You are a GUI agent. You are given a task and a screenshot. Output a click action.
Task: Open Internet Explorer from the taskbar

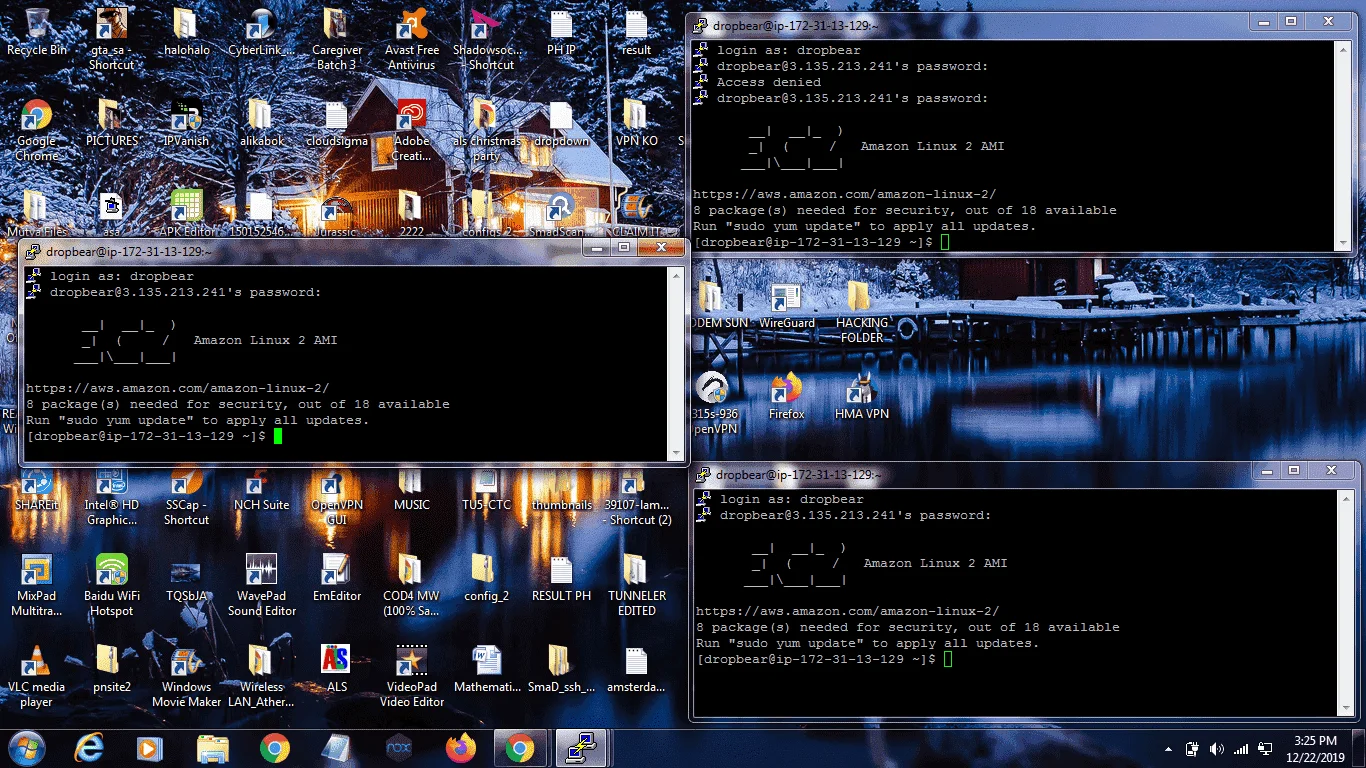pyautogui.click(x=91, y=748)
